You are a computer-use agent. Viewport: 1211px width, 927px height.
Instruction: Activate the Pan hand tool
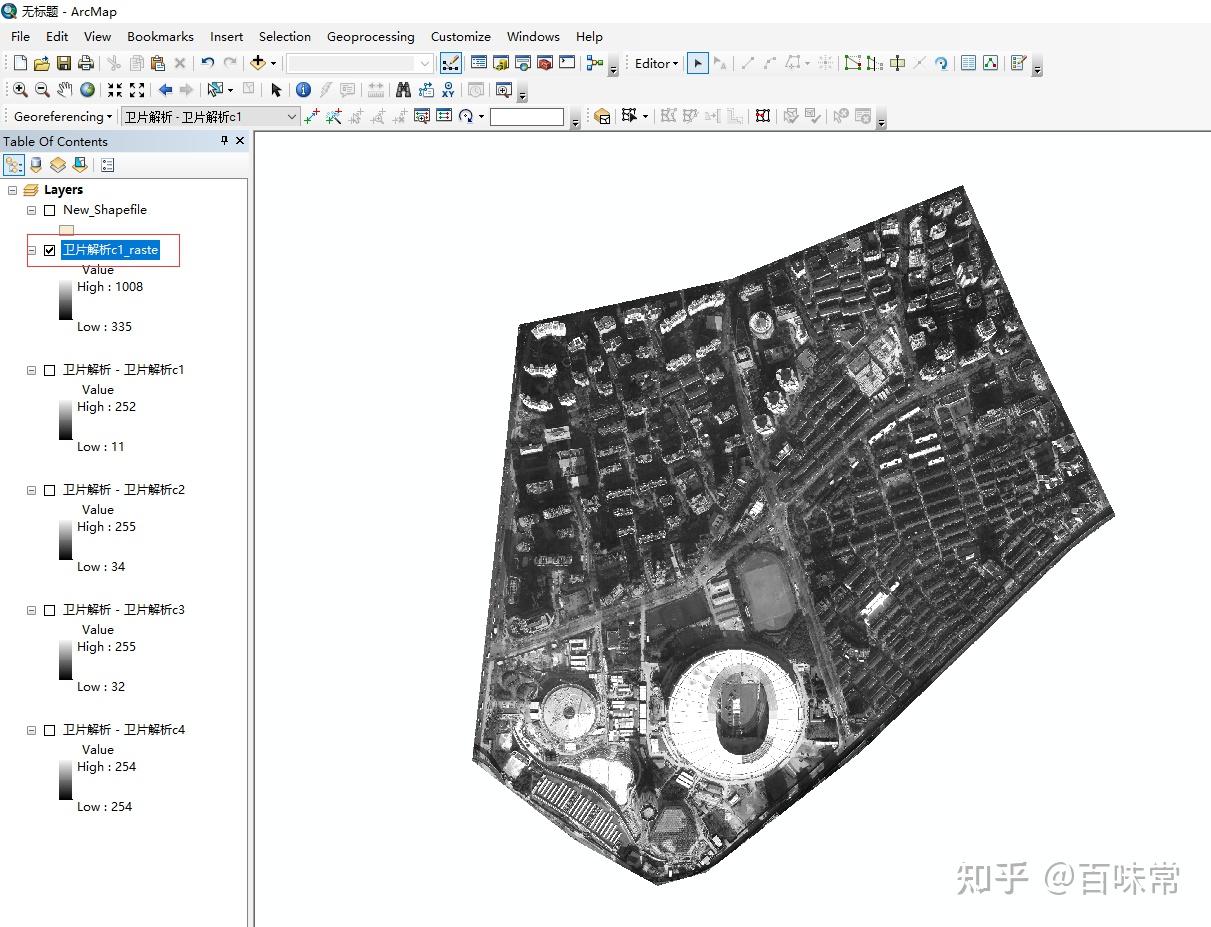click(x=65, y=90)
